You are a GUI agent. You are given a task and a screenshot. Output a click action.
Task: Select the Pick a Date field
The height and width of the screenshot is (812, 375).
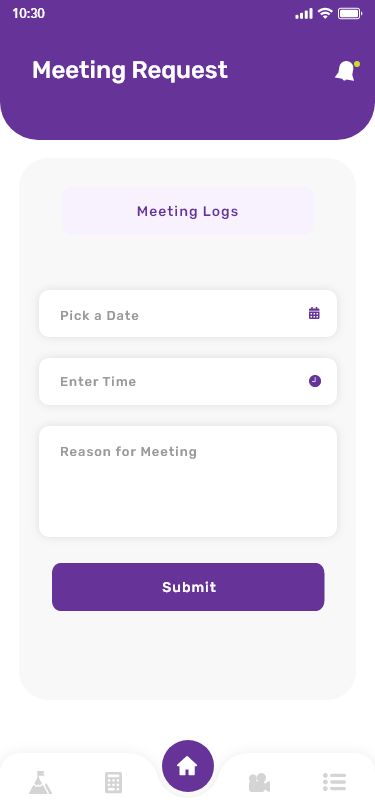point(188,313)
